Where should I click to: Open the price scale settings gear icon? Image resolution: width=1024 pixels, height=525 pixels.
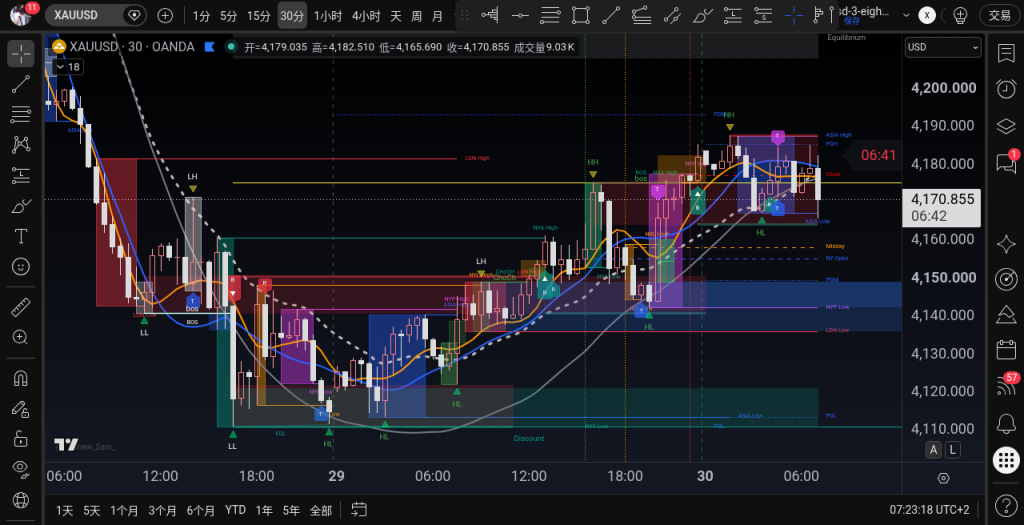click(943, 478)
